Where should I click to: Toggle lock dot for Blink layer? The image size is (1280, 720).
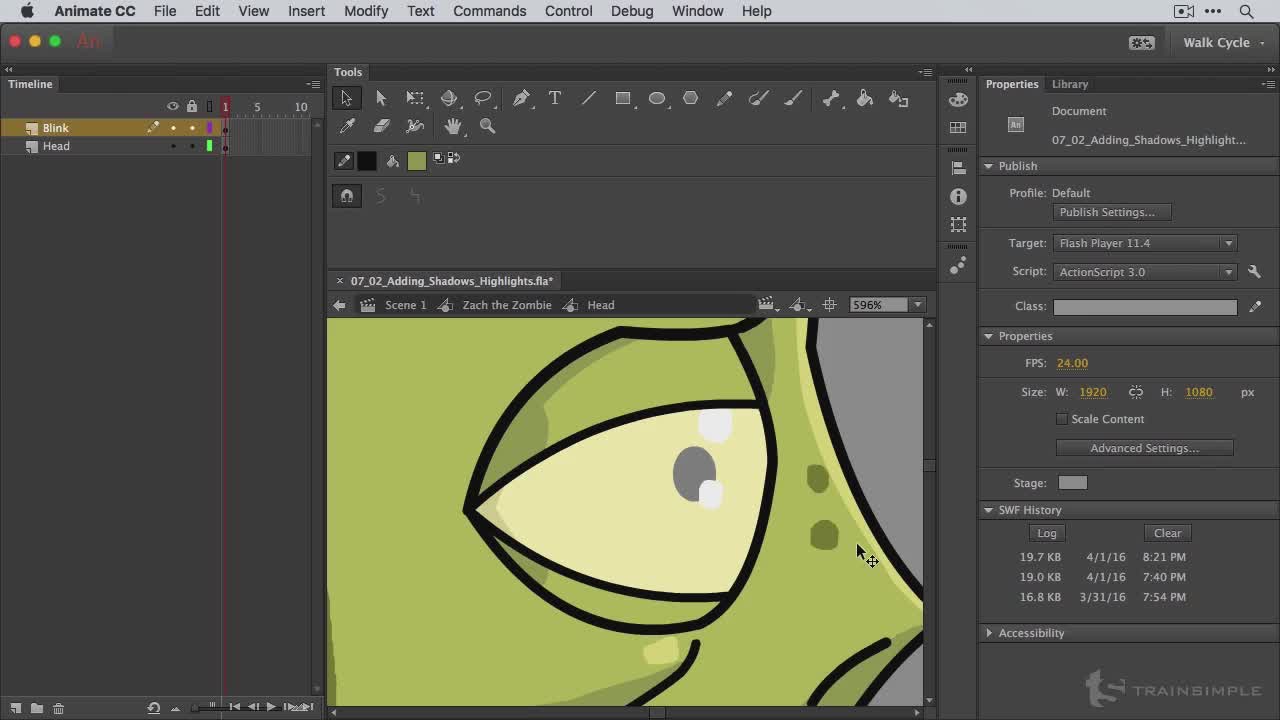pyautogui.click(x=192, y=128)
